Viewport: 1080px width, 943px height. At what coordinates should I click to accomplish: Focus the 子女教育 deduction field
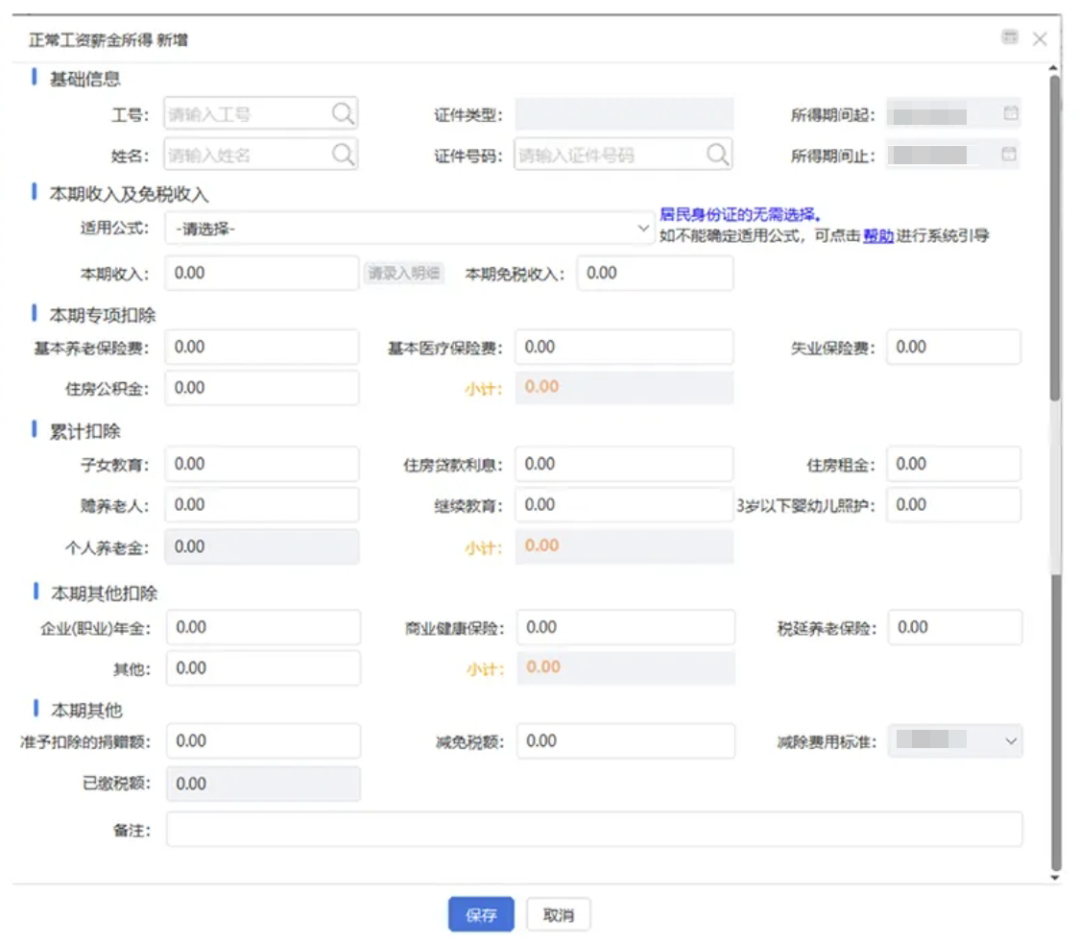click(x=262, y=464)
